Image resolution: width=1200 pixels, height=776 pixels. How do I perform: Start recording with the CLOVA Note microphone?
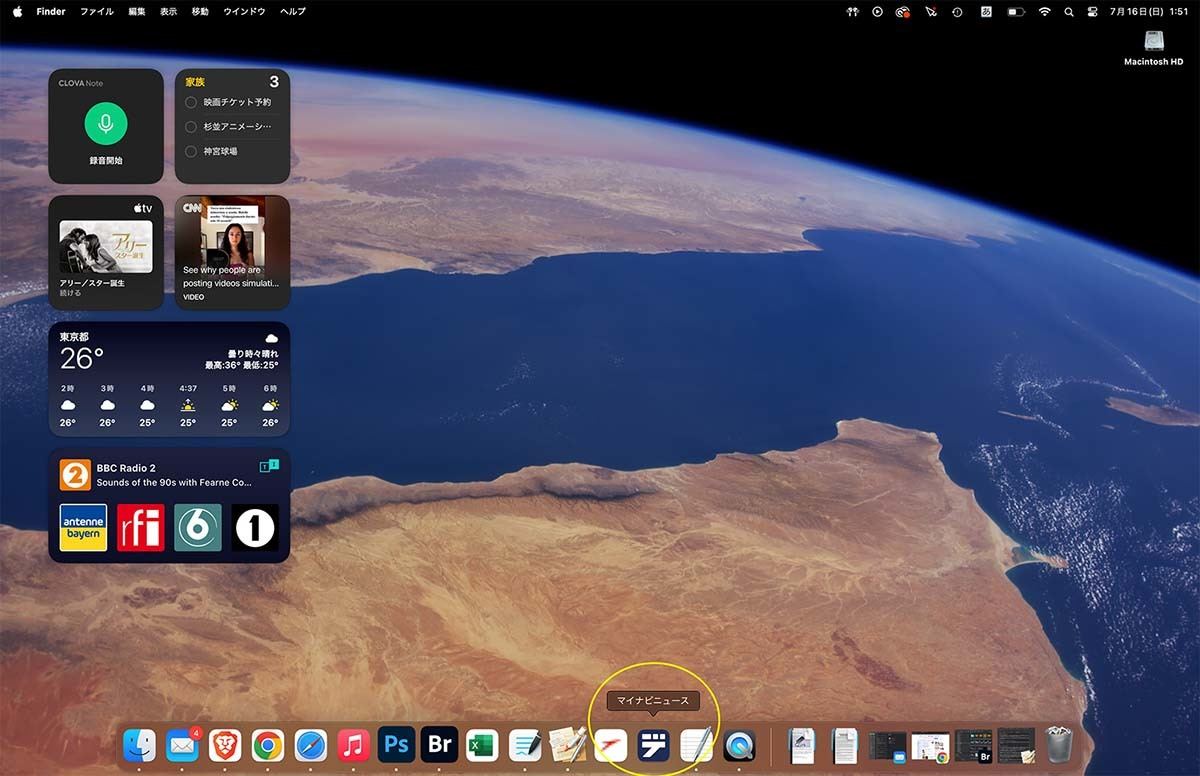pyautogui.click(x=105, y=124)
